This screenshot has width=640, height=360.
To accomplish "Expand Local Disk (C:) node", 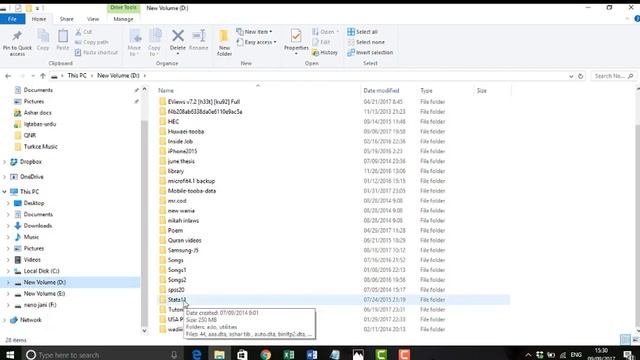I will point(8,271).
